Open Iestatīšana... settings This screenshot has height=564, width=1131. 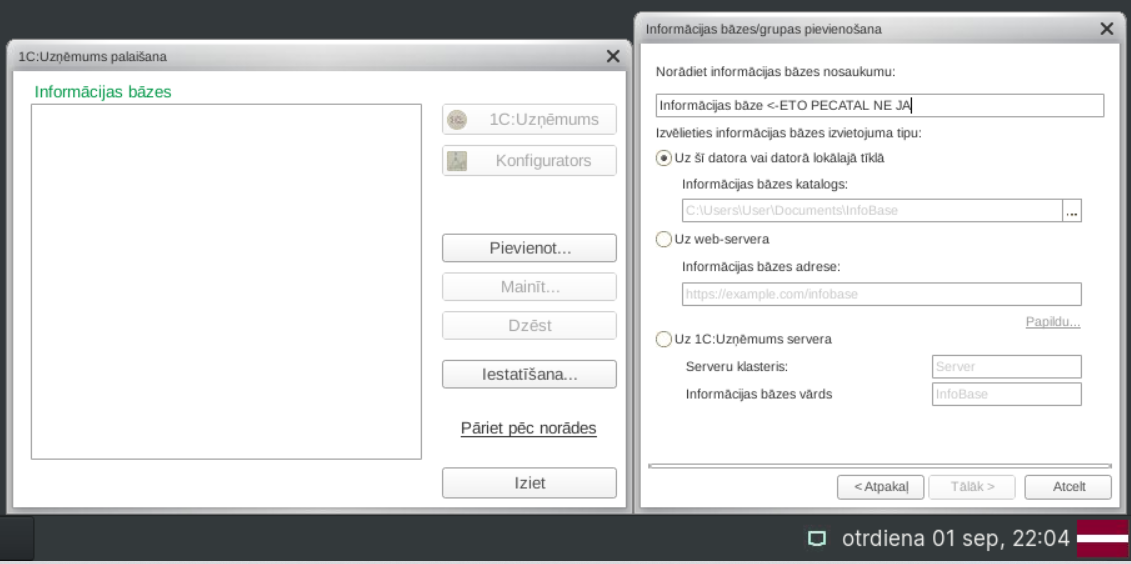529,374
